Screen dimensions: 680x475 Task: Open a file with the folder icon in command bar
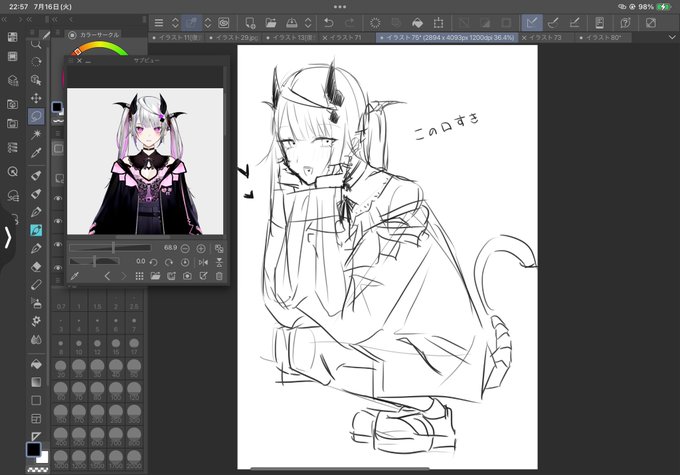[x=271, y=23]
